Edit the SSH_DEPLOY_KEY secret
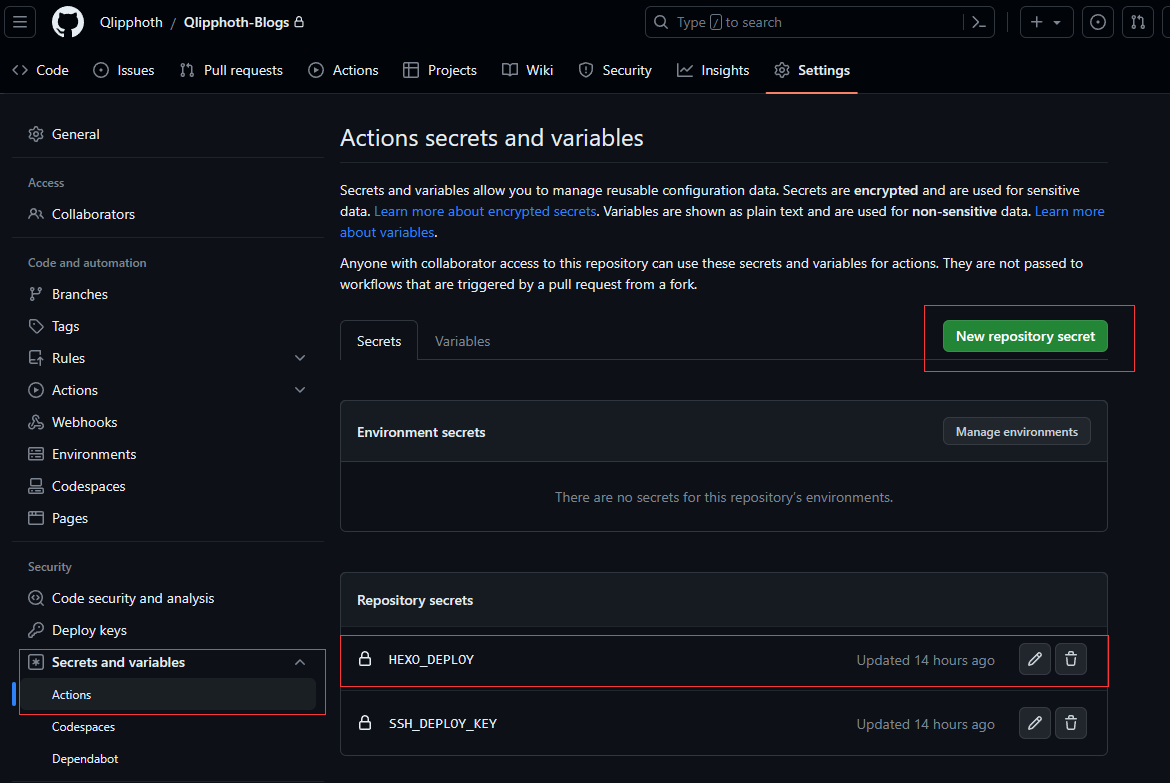Screen dimensions: 1170x783 point(1035,723)
